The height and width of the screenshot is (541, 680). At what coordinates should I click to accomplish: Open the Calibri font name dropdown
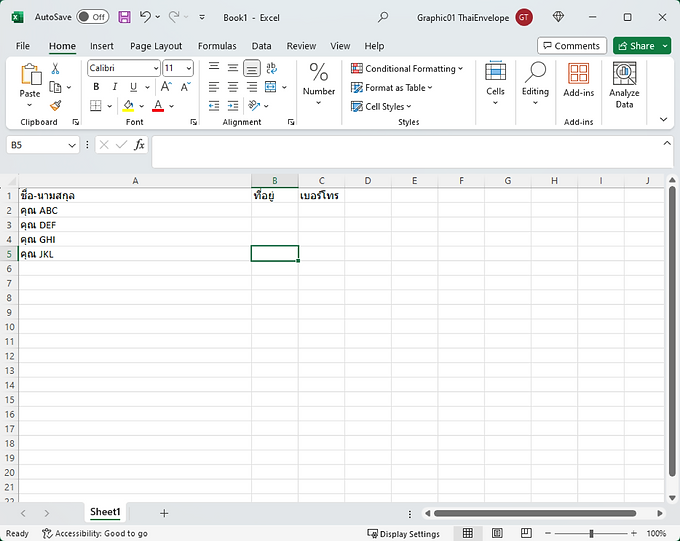(156, 68)
